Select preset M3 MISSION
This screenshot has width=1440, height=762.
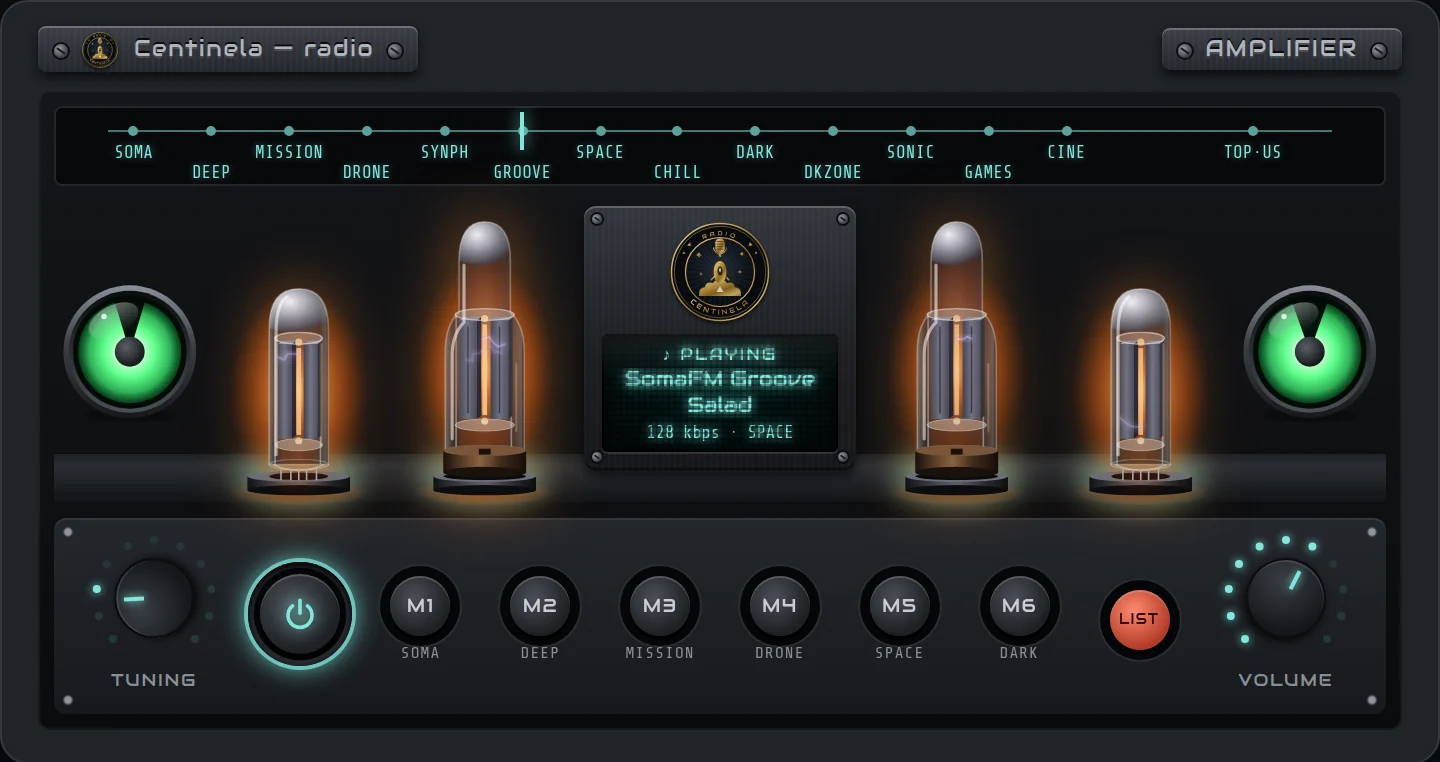[660, 605]
